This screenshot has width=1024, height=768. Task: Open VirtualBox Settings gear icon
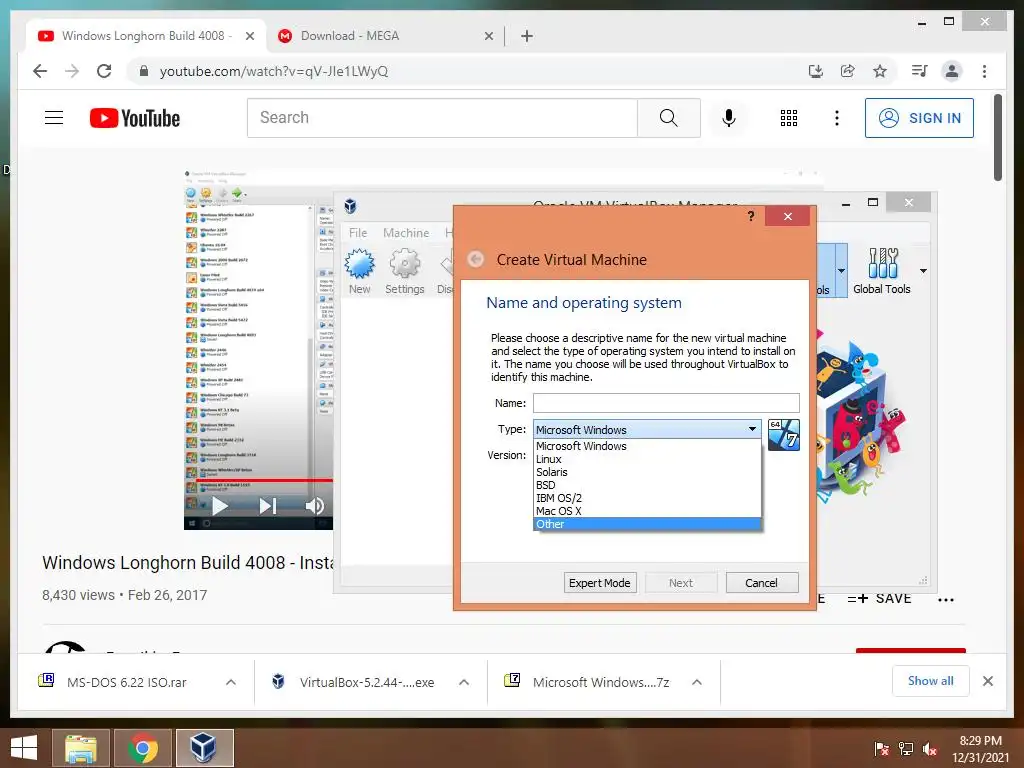pos(404,272)
